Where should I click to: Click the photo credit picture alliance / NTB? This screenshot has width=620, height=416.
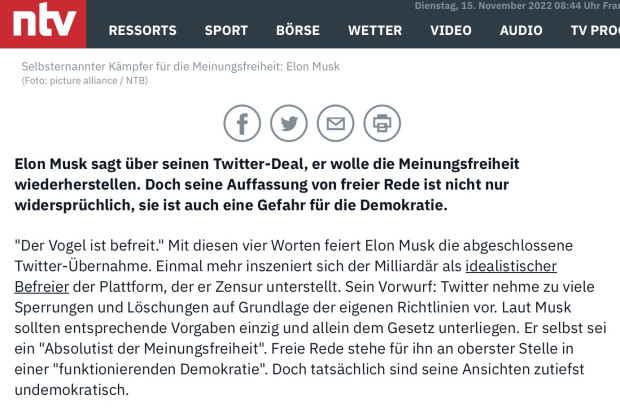coord(85,81)
